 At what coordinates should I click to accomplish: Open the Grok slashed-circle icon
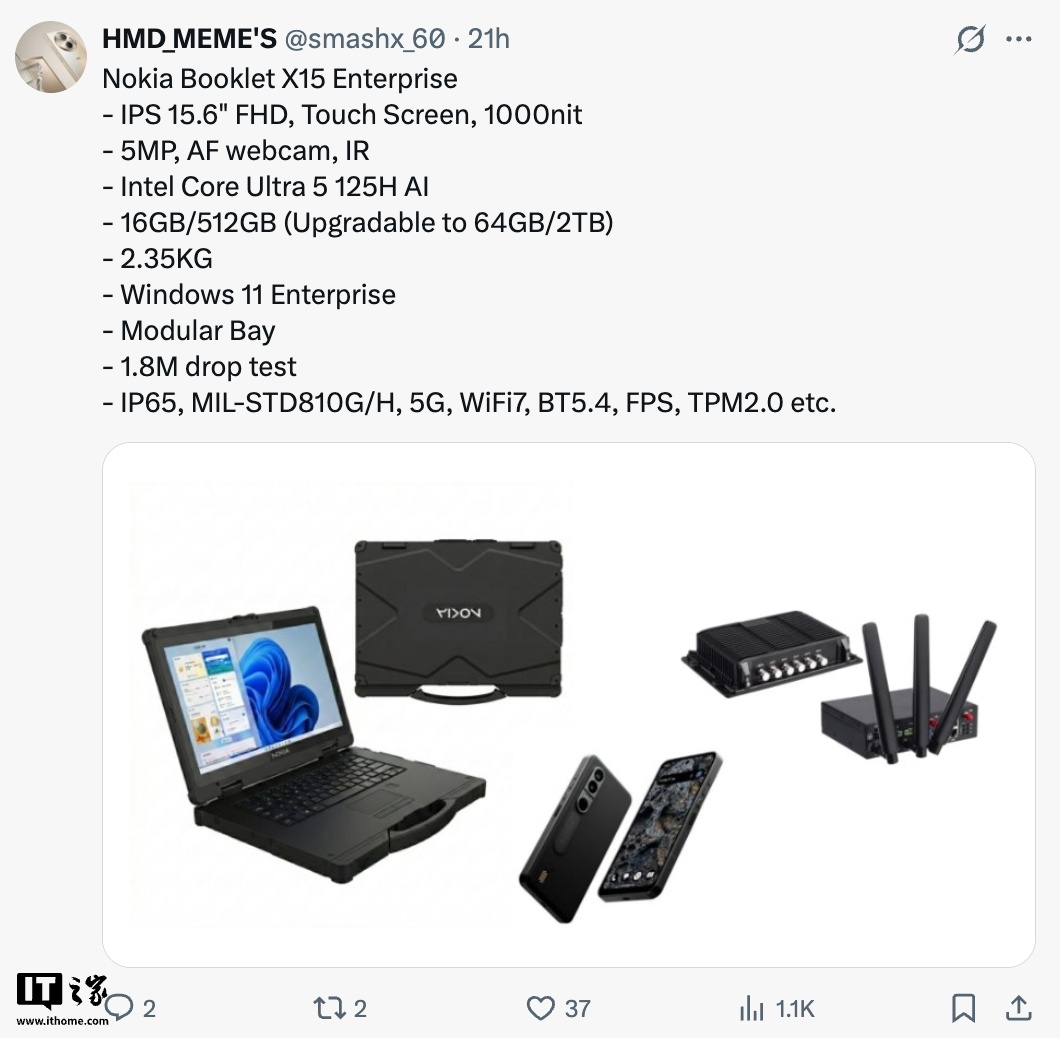[x=970, y=39]
